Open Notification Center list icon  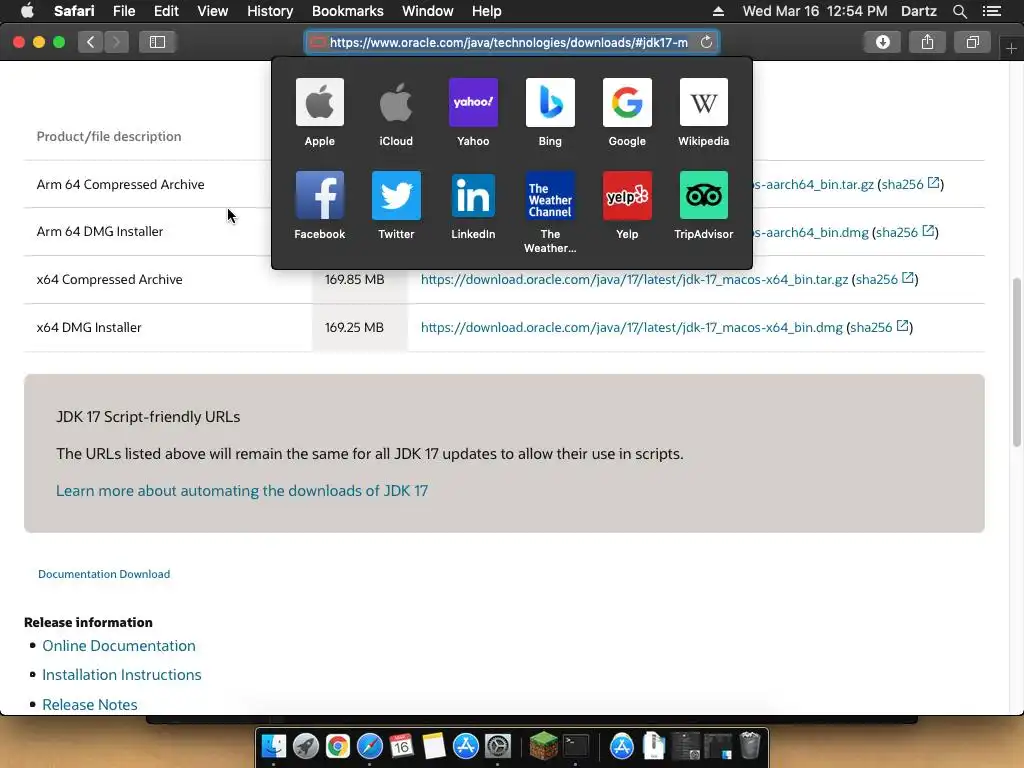coord(991,11)
